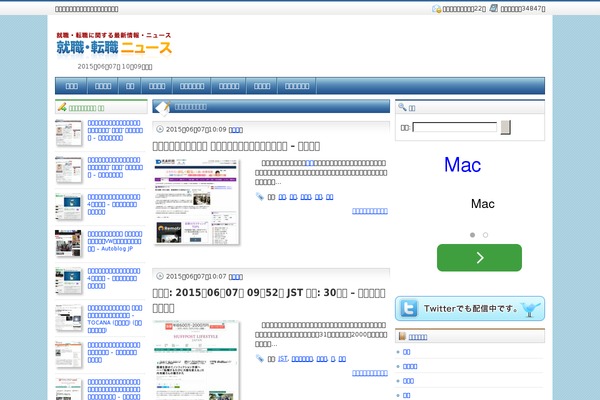Click the date line beneath the site logo
The height and width of the screenshot is (400, 600).
[115, 67]
